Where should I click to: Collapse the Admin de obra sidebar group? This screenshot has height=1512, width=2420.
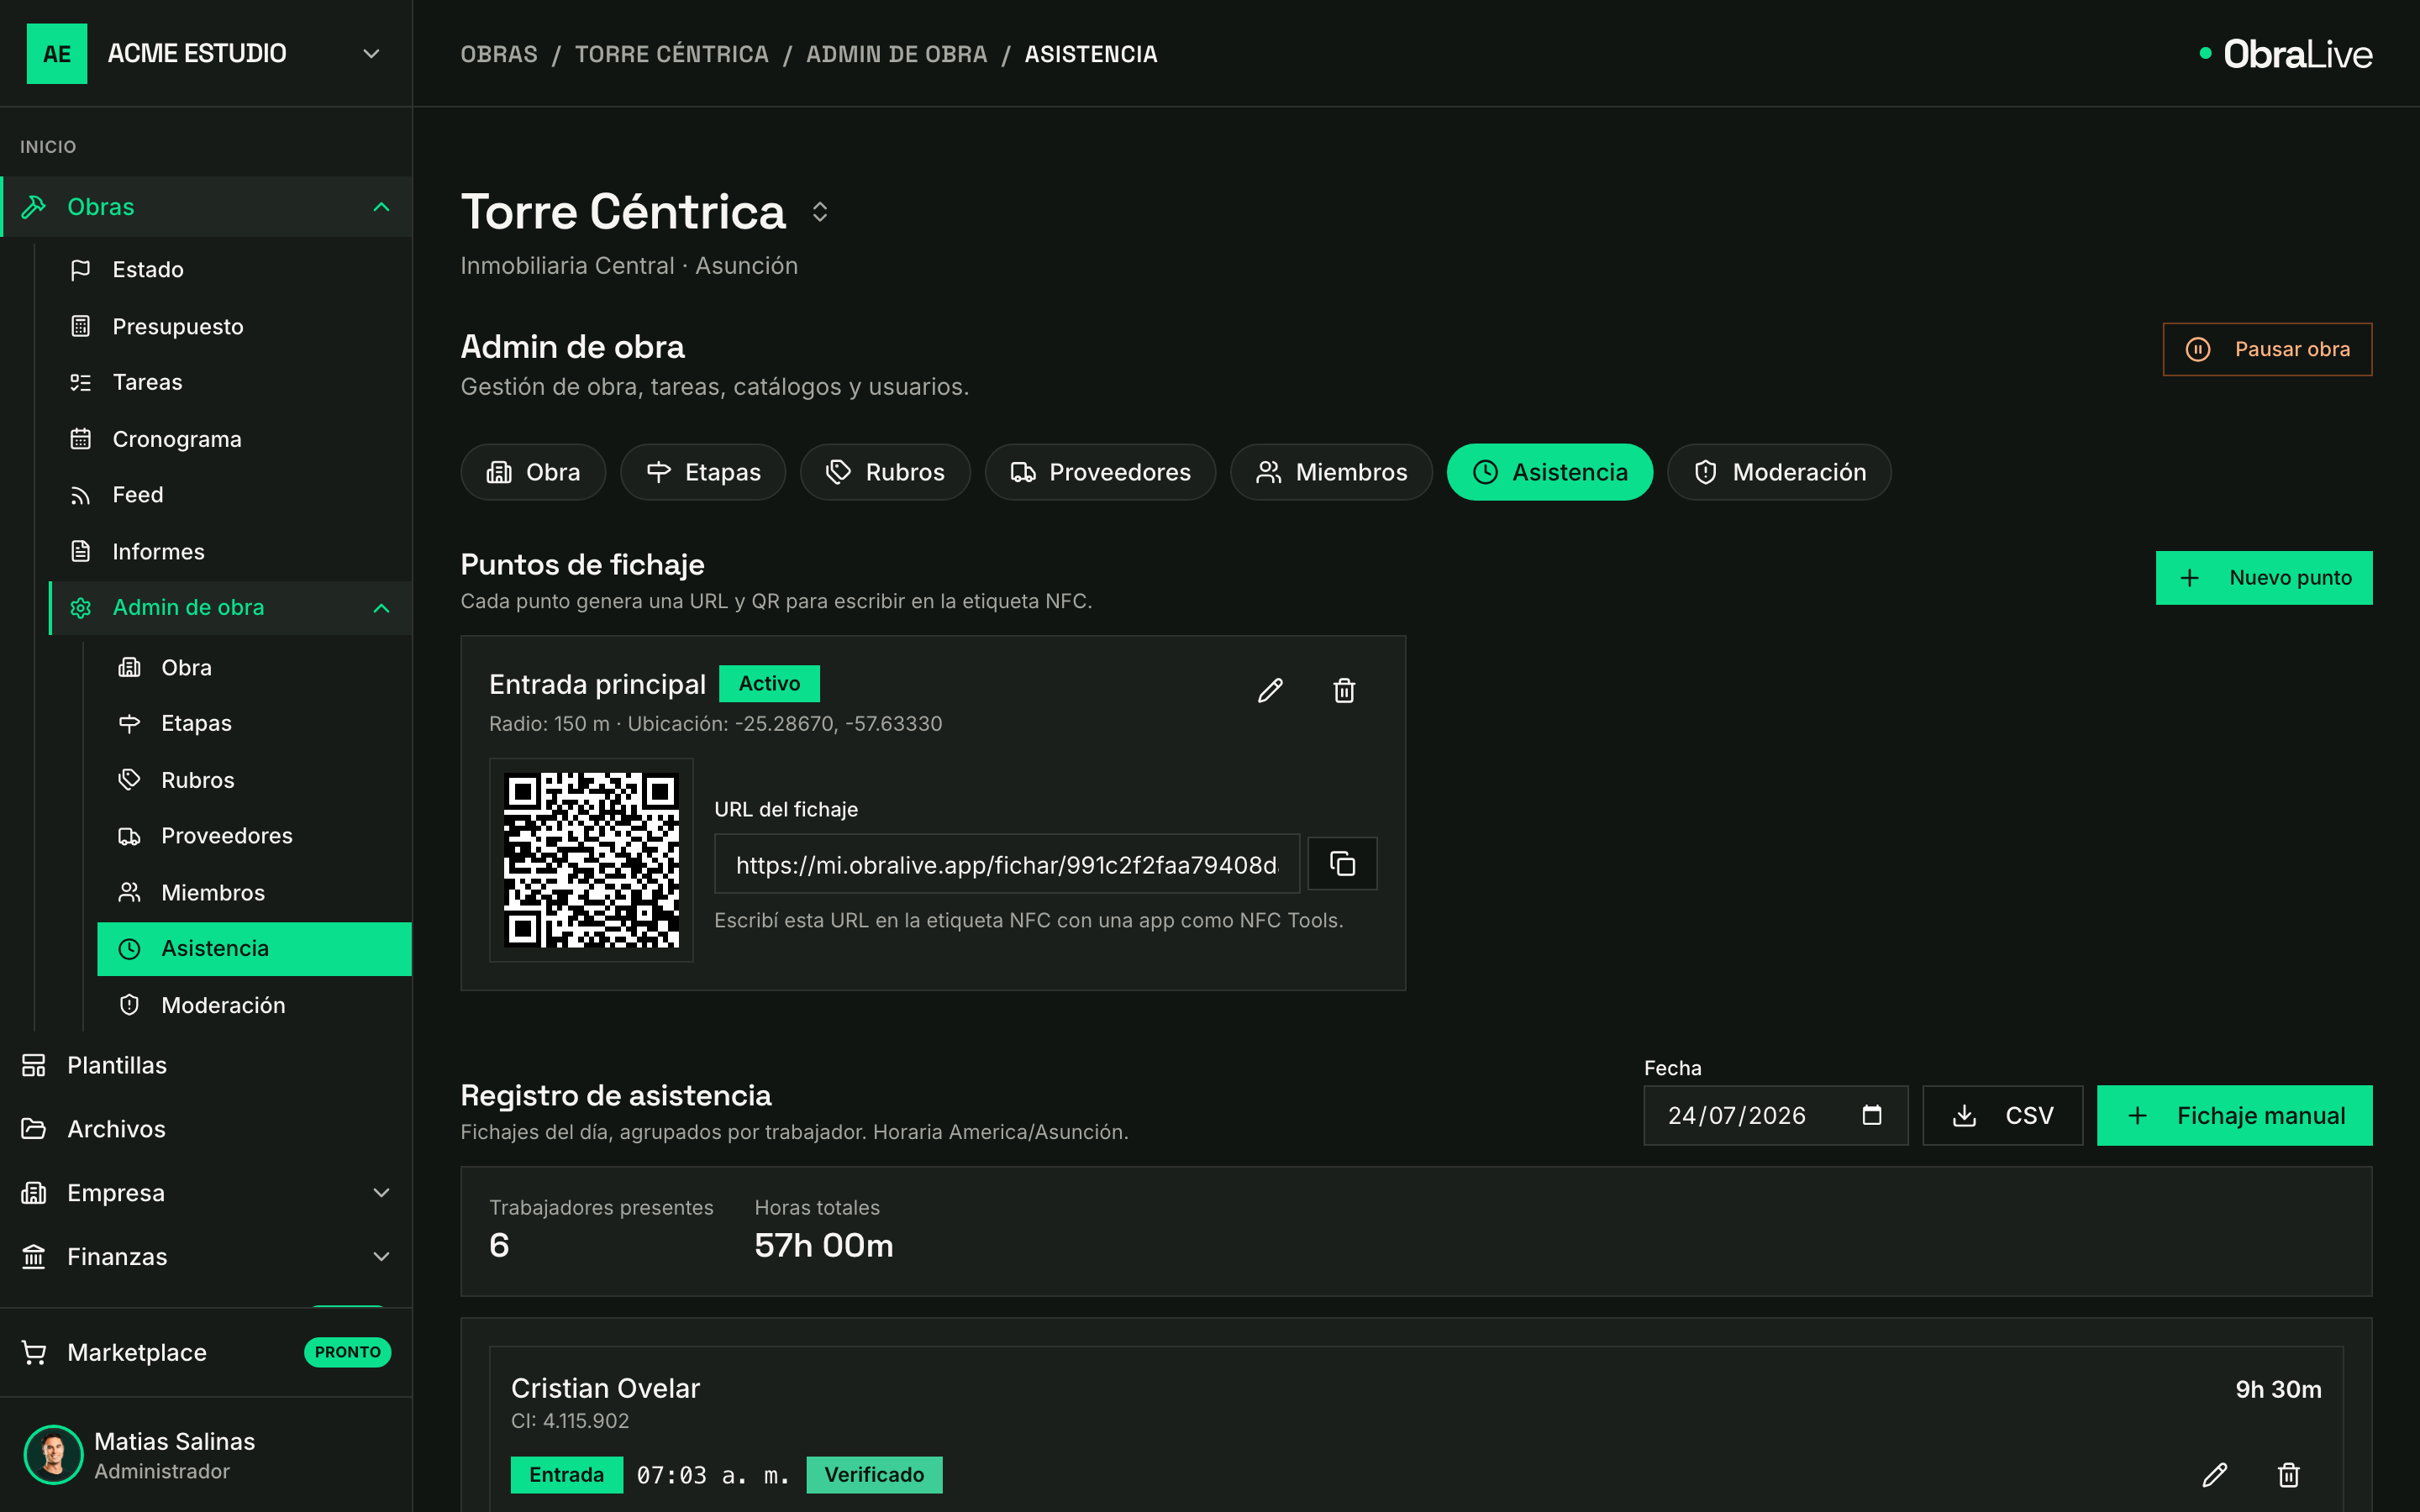pos(381,608)
